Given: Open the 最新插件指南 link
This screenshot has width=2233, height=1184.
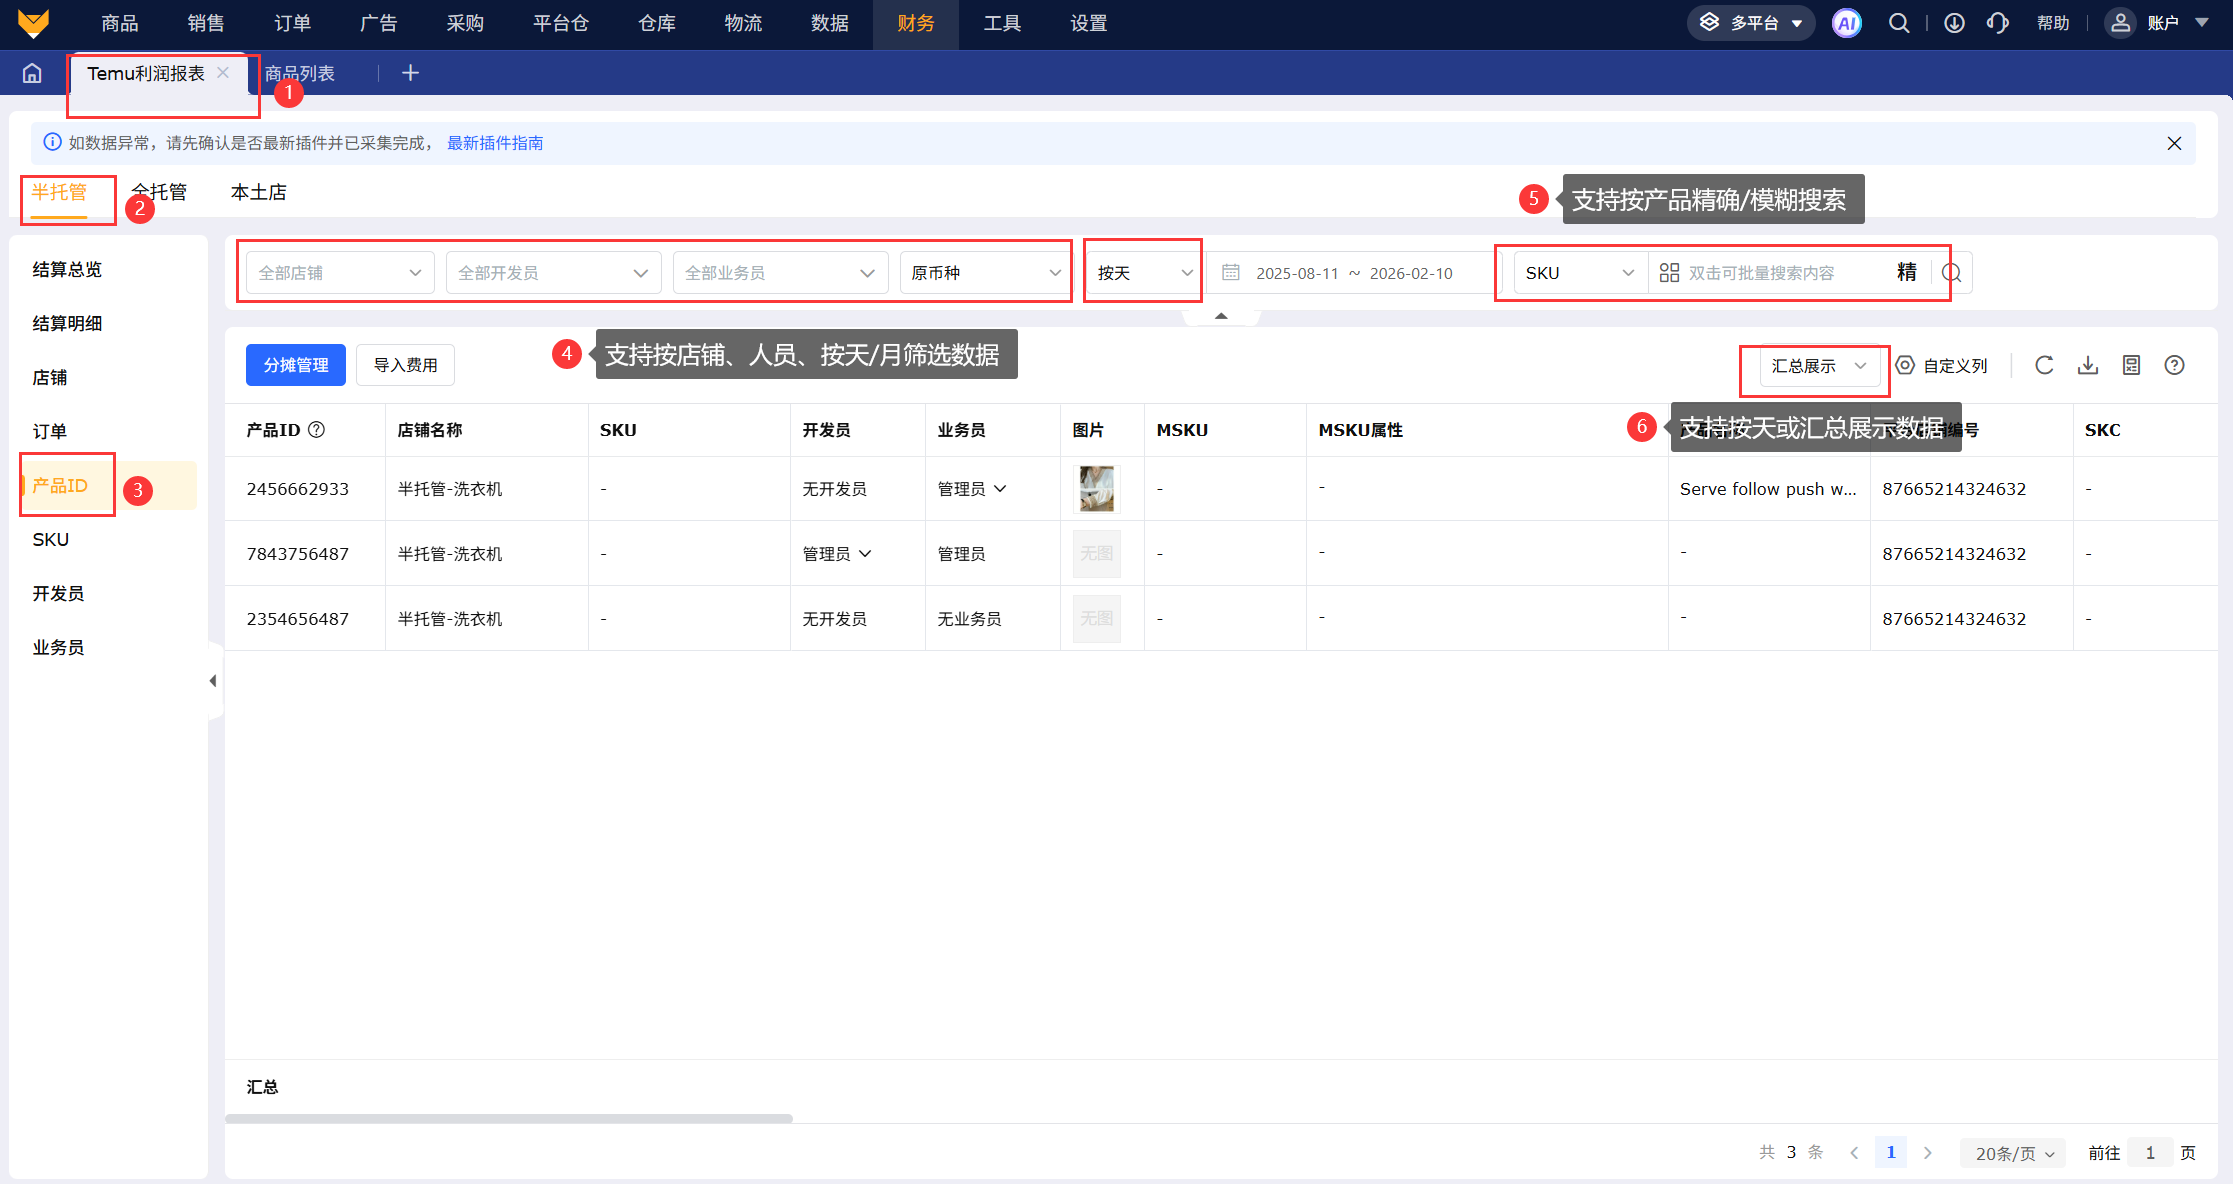Looking at the screenshot, I should 495,143.
